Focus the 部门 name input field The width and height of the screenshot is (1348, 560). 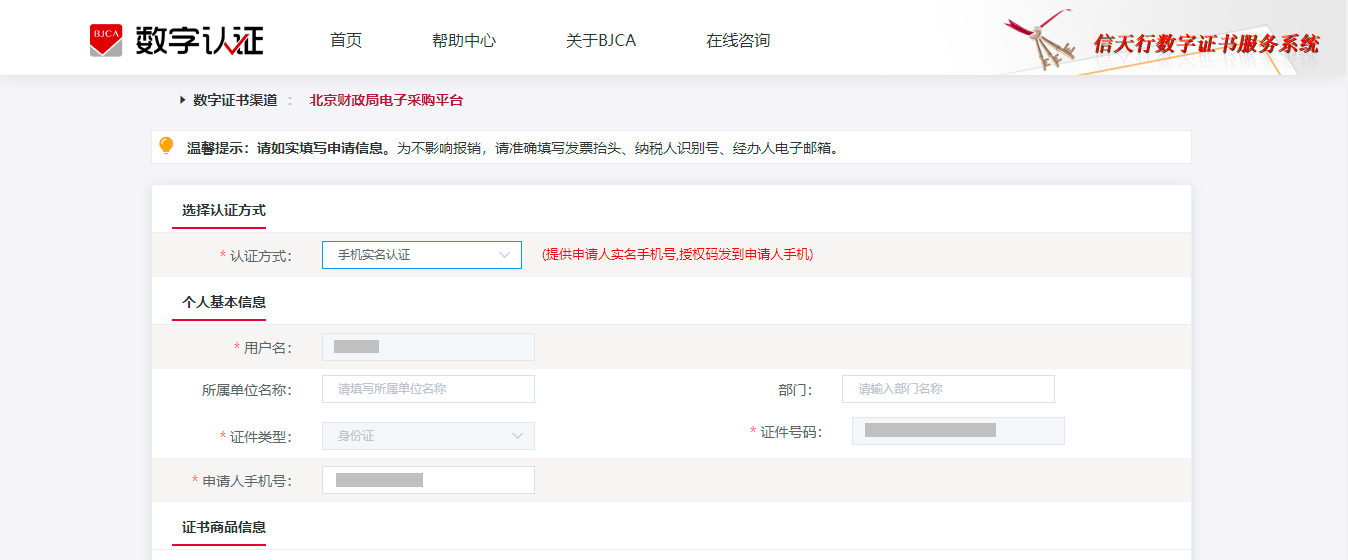(948, 389)
